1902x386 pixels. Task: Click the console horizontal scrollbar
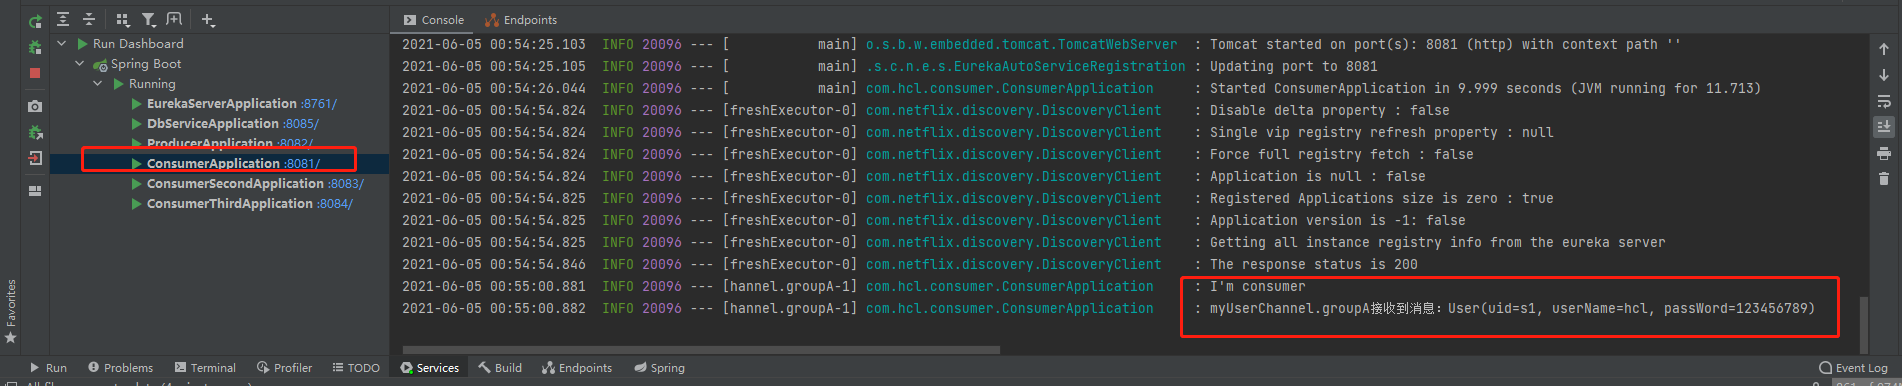[x=700, y=350]
